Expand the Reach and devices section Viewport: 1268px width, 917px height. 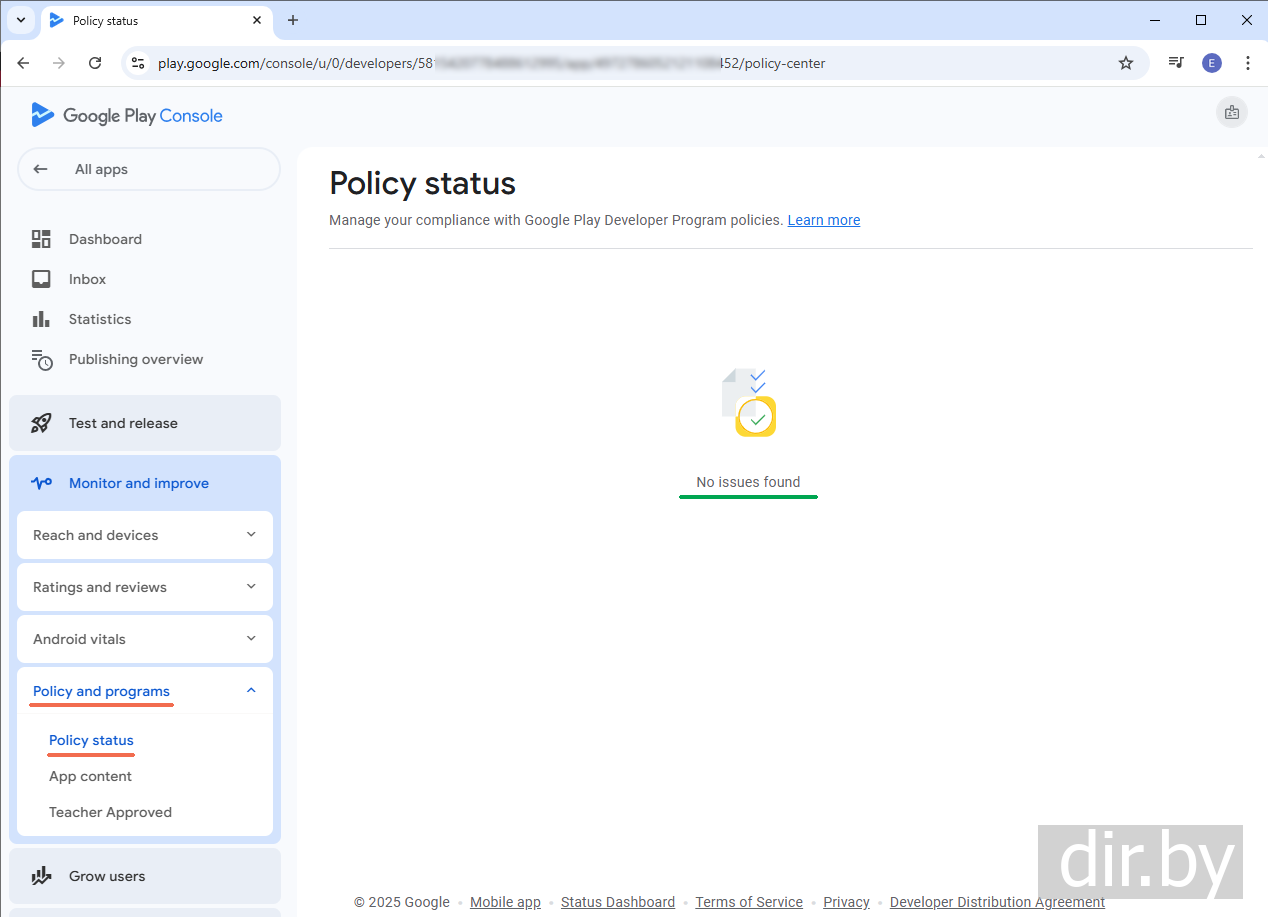tap(145, 535)
